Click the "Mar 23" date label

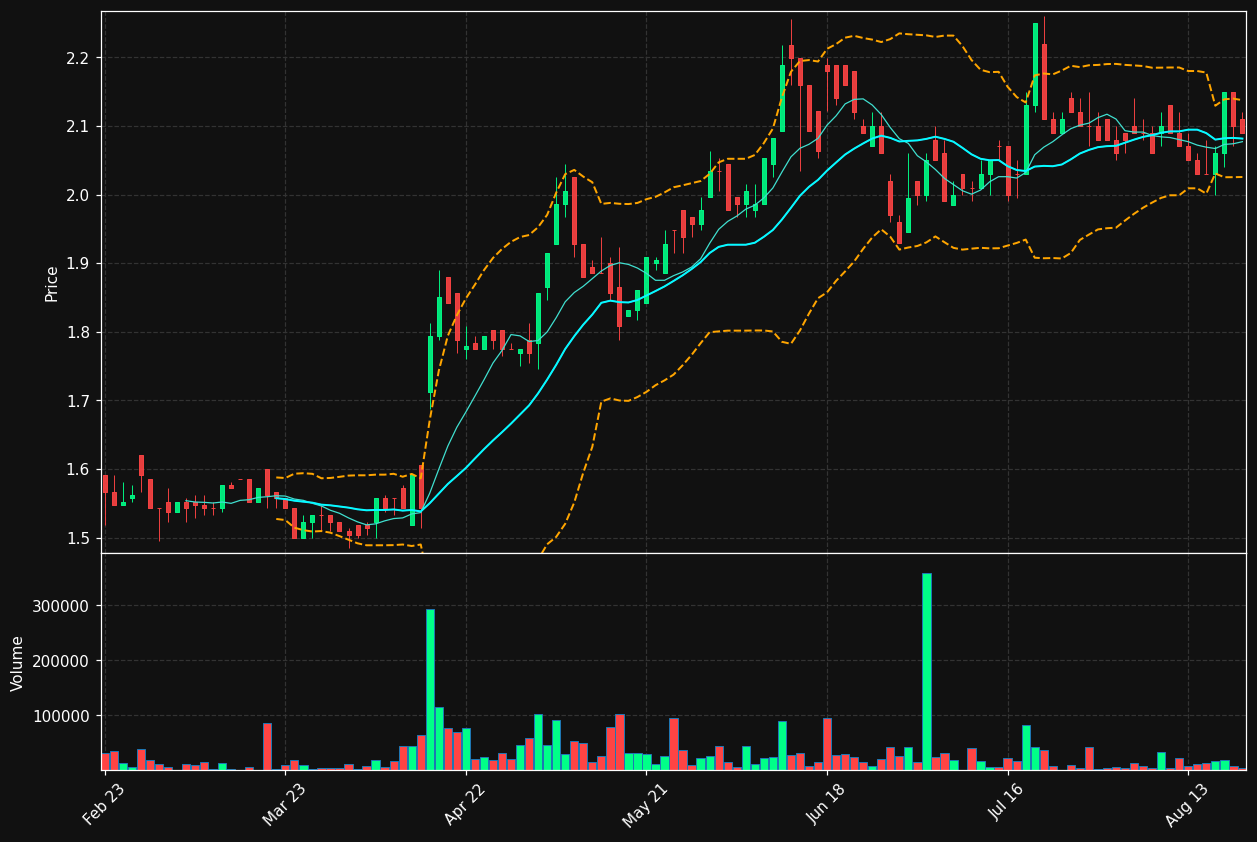pyautogui.click(x=285, y=804)
